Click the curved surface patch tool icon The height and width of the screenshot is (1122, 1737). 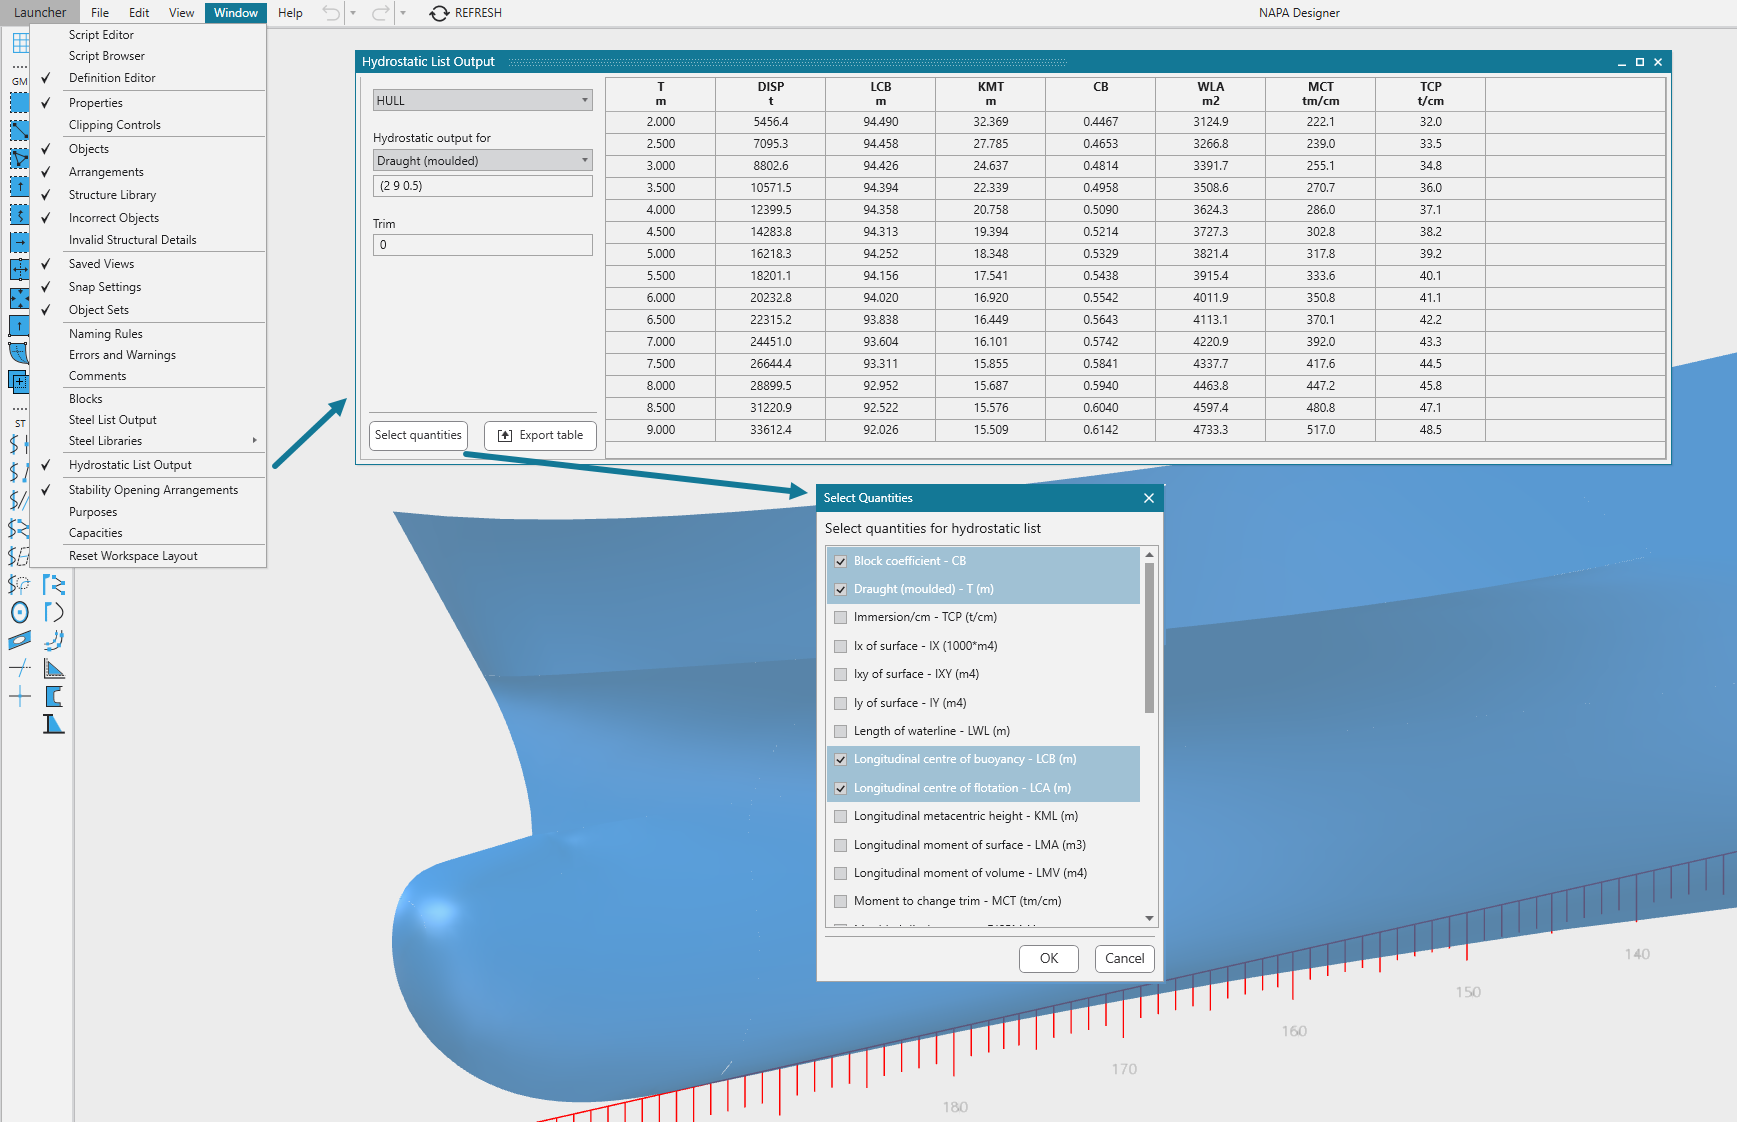(x=19, y=352)
